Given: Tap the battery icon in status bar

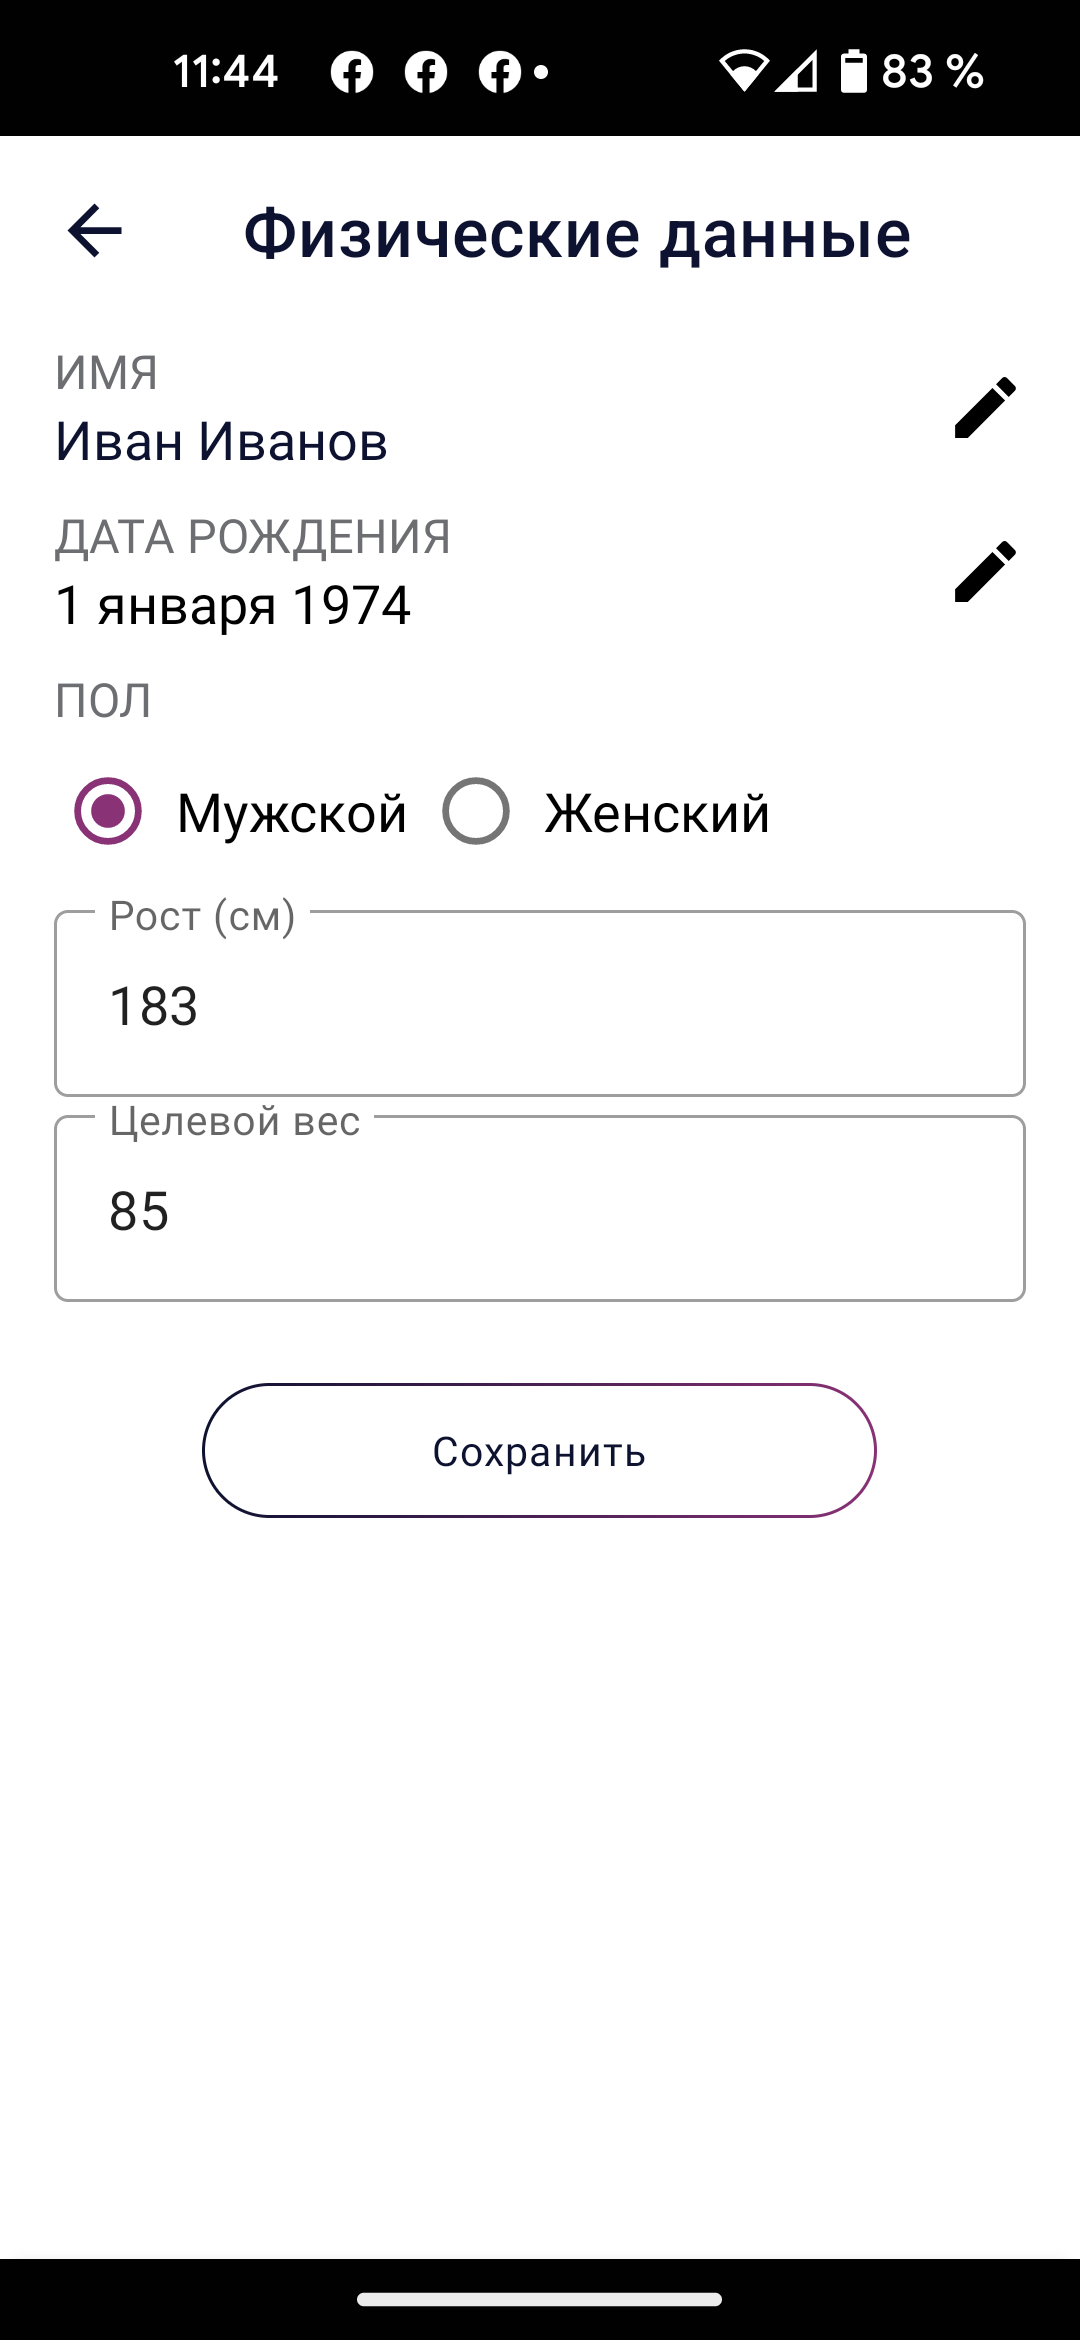Looking at the screenshot, I should [x=853, y=71].
